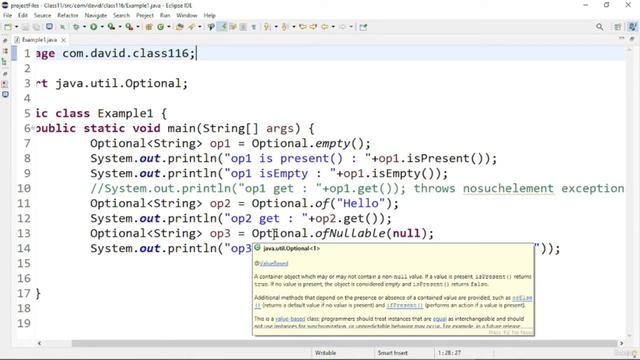The width and height of the screenshot is (640, 360).
Task: Click the 'Smart Insert' status bar entry
Action: coord(392,353)
